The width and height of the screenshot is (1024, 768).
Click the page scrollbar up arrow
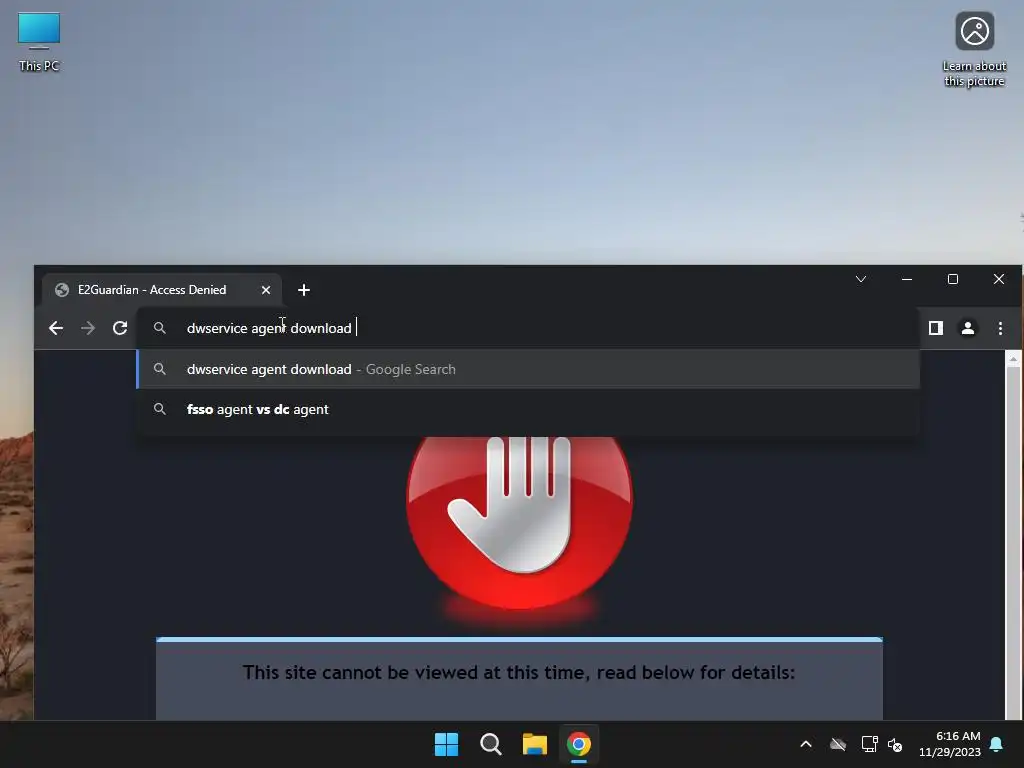(x=1013, y=359)
